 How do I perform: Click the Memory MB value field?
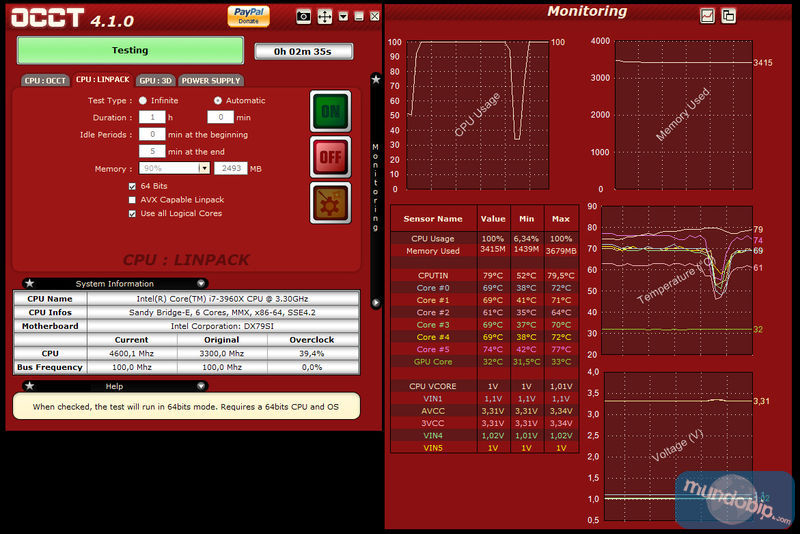click(x=231, y=168)
